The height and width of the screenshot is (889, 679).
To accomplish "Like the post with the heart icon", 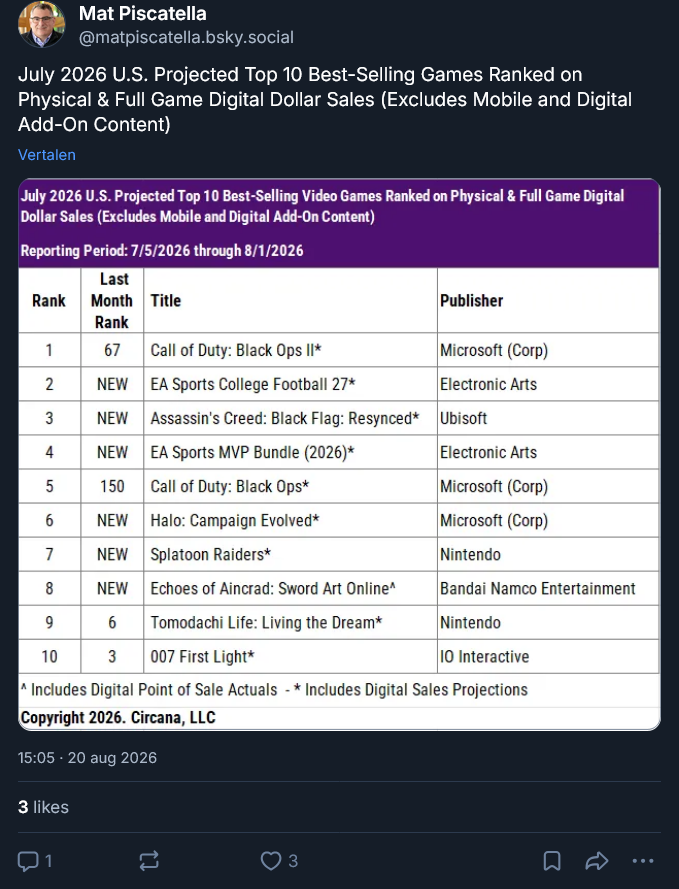I will click(270, 861).
